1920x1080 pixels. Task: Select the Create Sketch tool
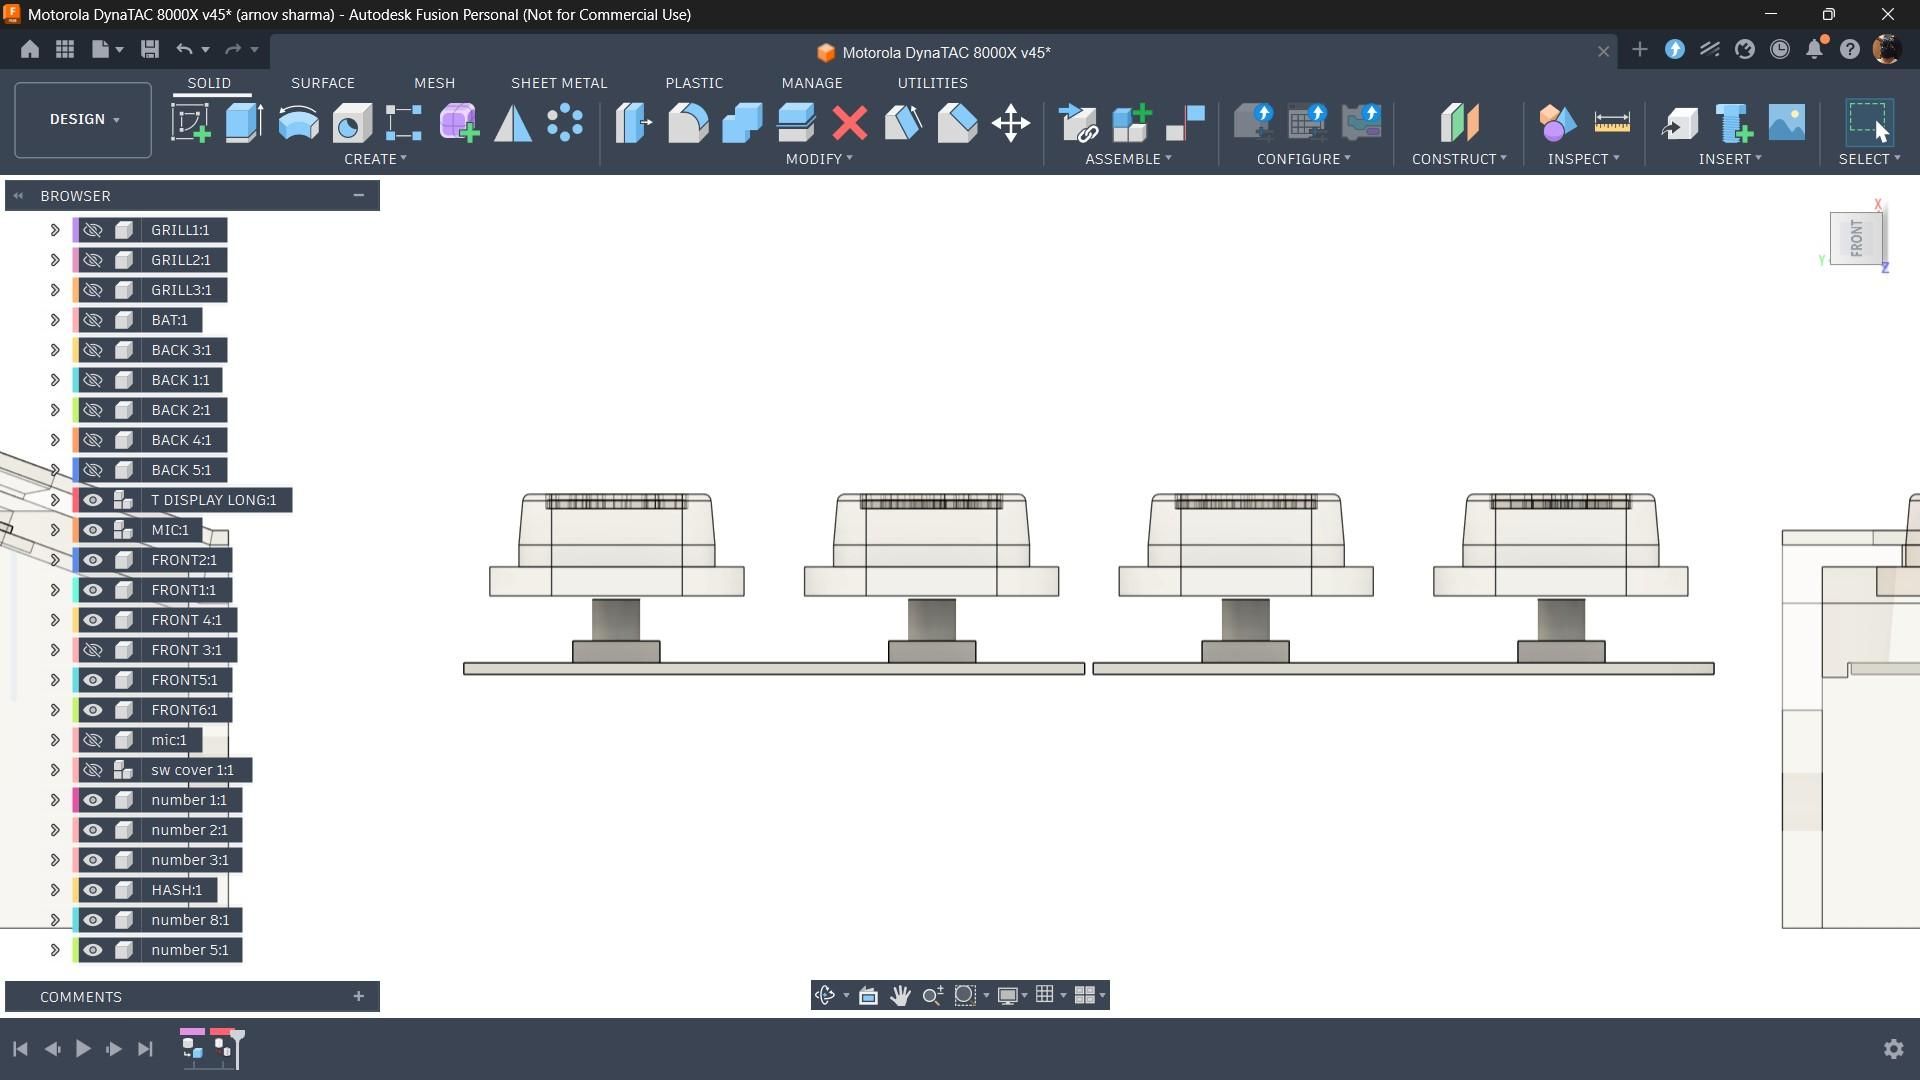(191, 123)
